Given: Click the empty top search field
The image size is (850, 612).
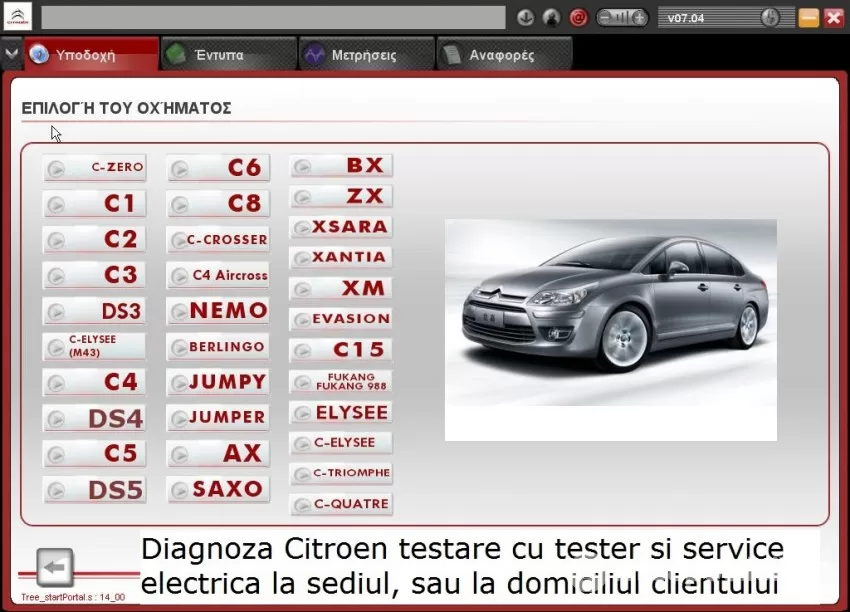Looking at the screenshot, I should (273, 18).
